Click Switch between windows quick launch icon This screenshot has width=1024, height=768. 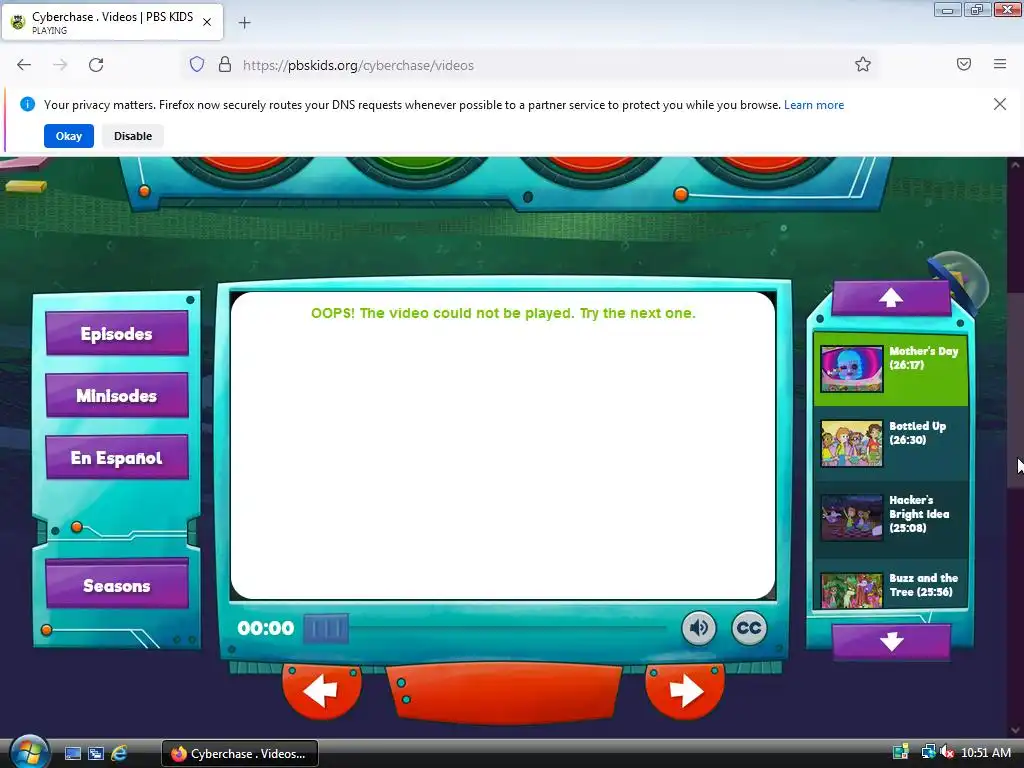pyautogui.click(x=96, y=754)
